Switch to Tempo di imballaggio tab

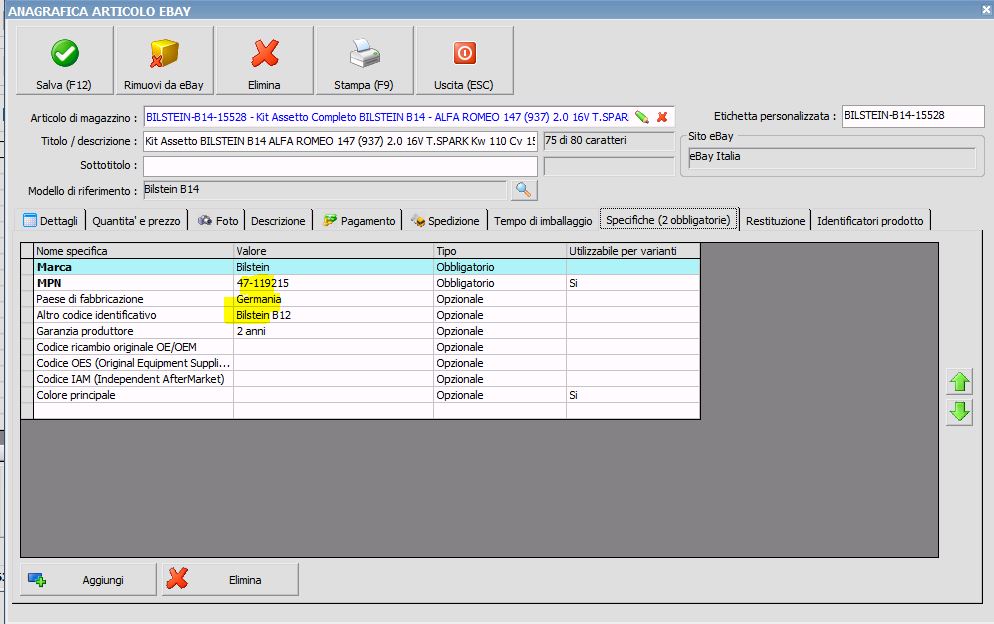coord(543,221)
